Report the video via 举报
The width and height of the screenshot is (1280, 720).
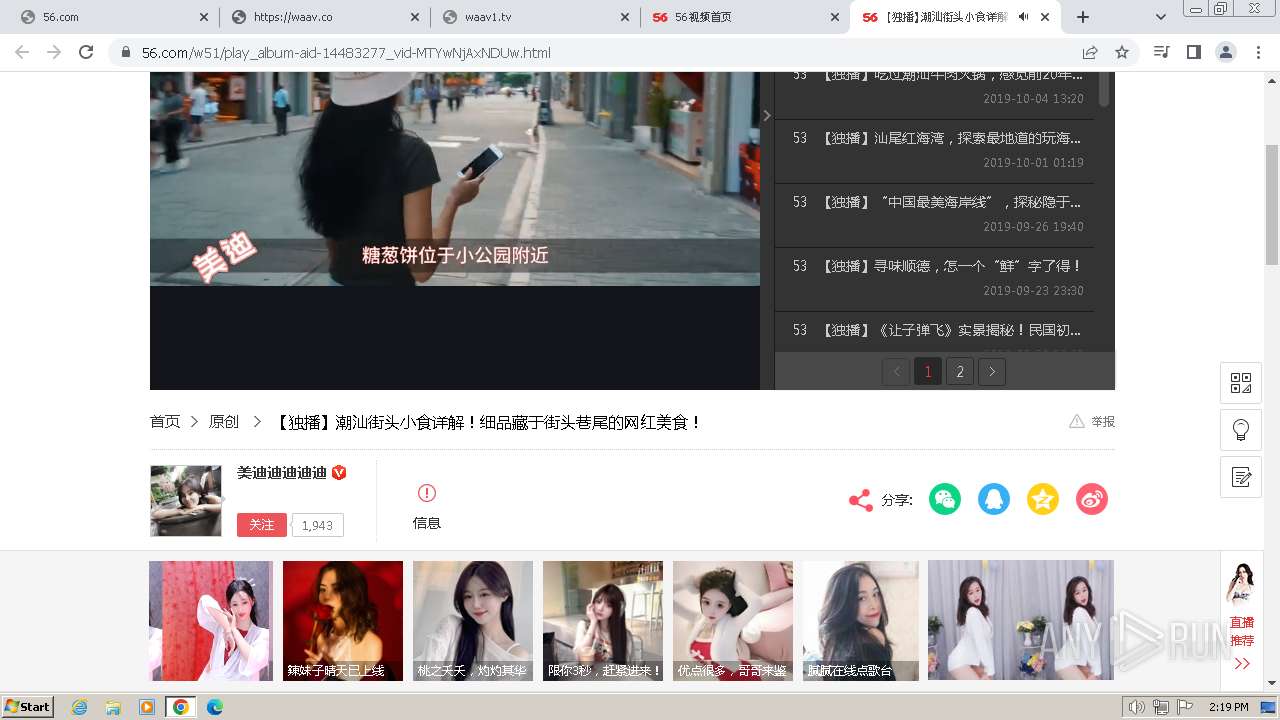pos(1092,422)
